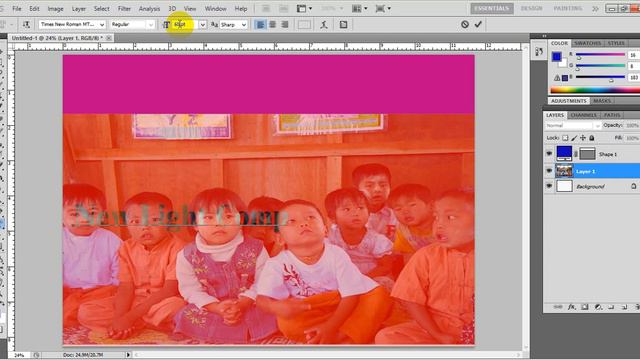Toggle the text orientation icon

point(26,24)
